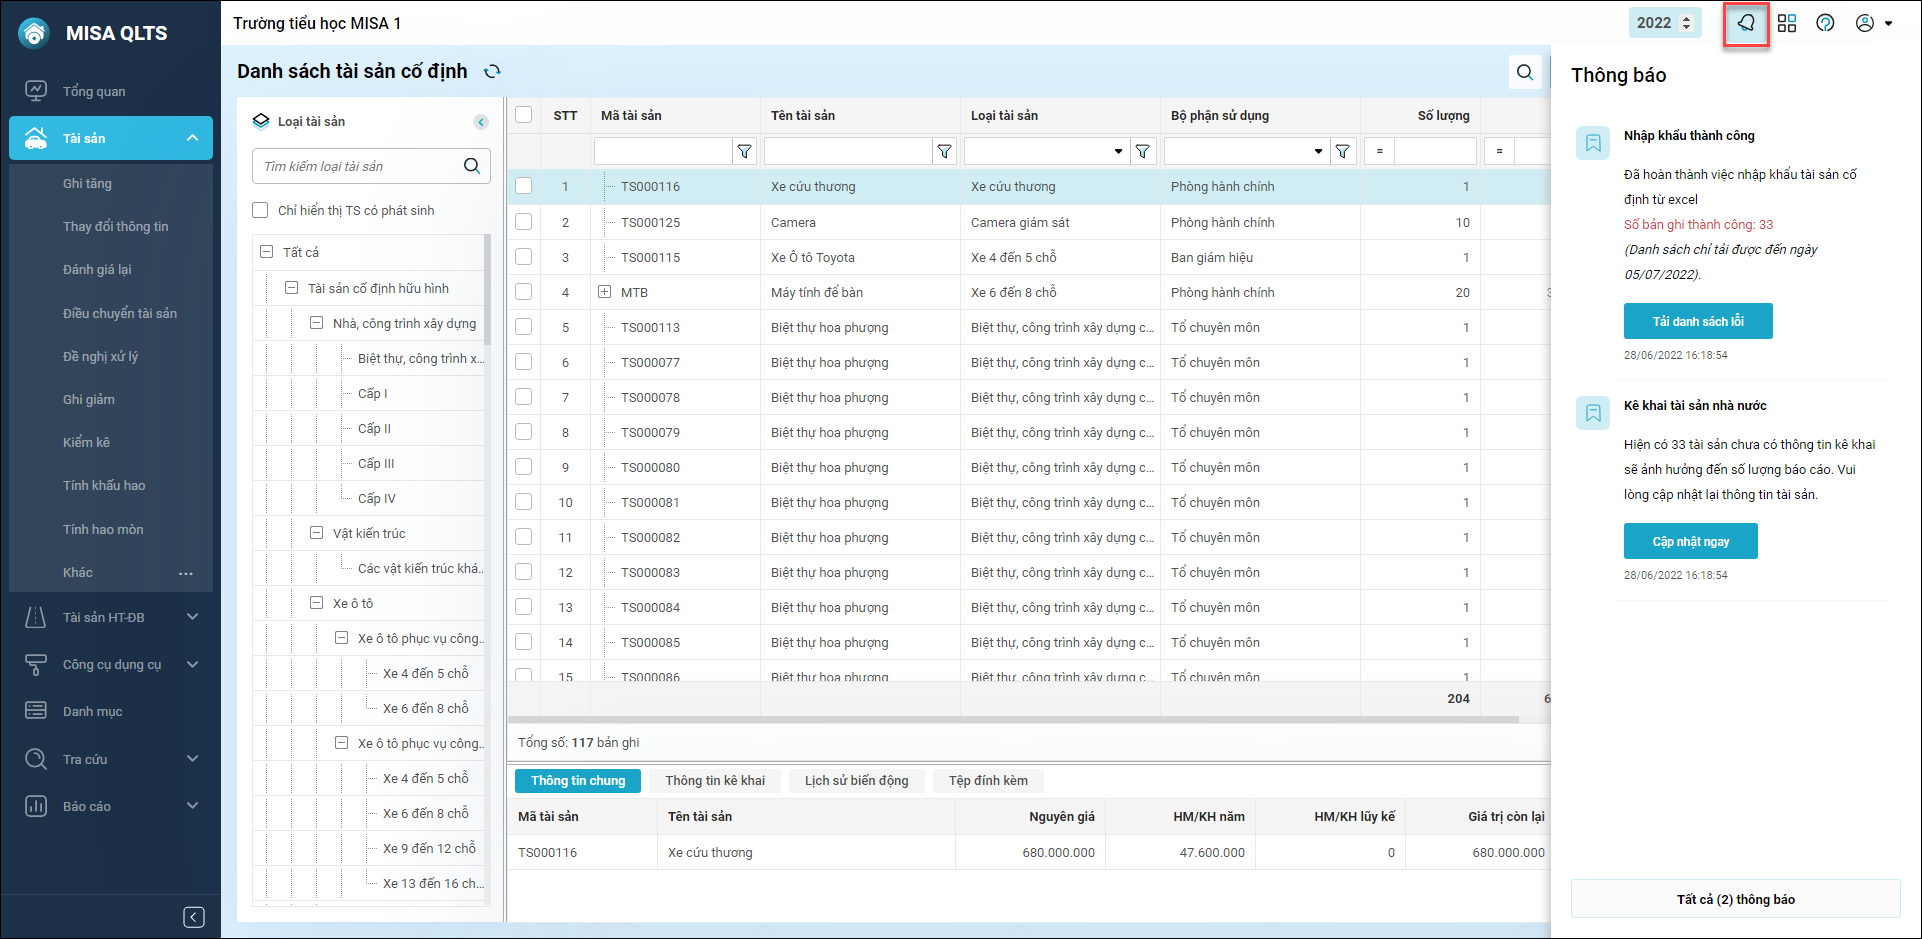Tick the checkbox for row TS000125

tap(524, 222)
